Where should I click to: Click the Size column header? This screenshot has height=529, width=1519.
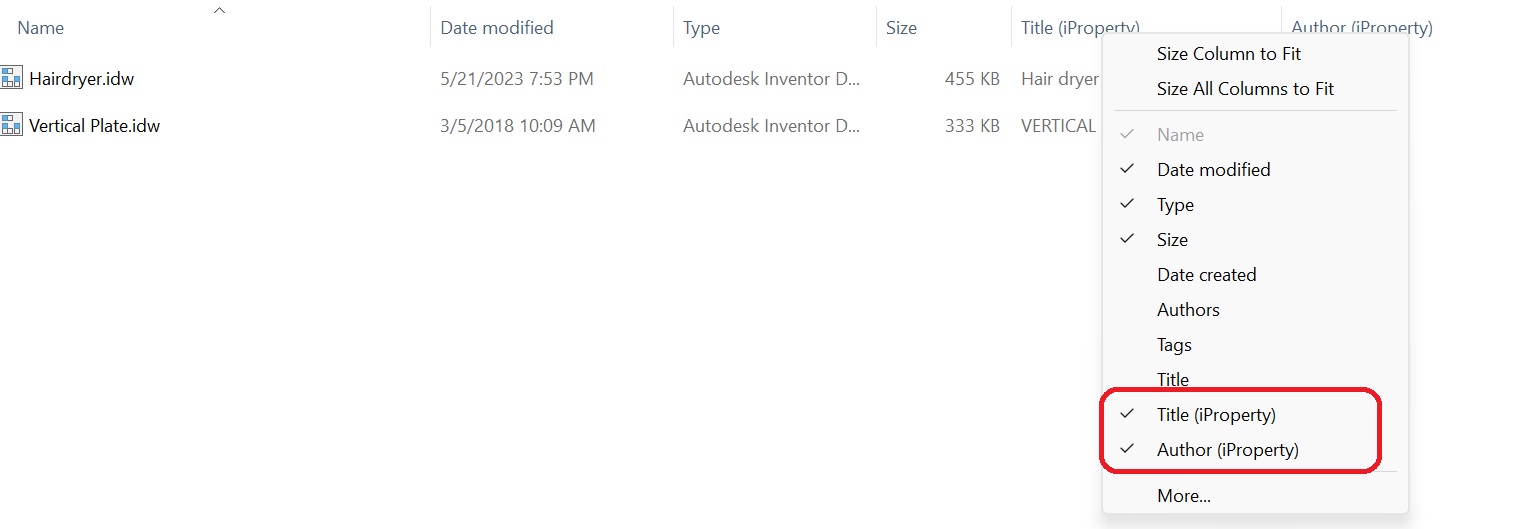pos(901,28)
